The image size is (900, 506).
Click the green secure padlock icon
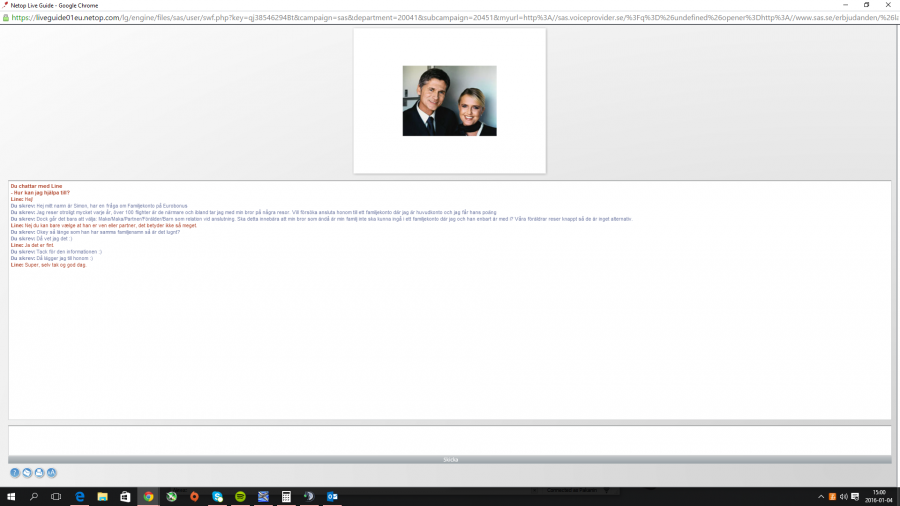click(x=6, y=17)
